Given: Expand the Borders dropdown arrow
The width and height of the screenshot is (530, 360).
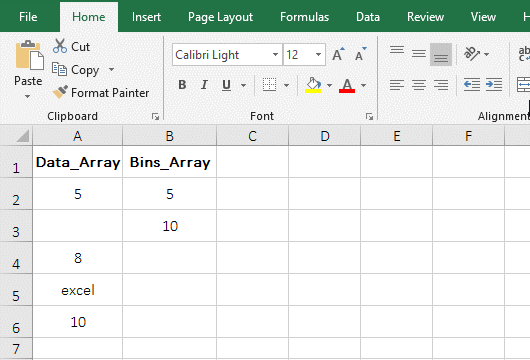Looking at the screenshot, I should 286,85.
